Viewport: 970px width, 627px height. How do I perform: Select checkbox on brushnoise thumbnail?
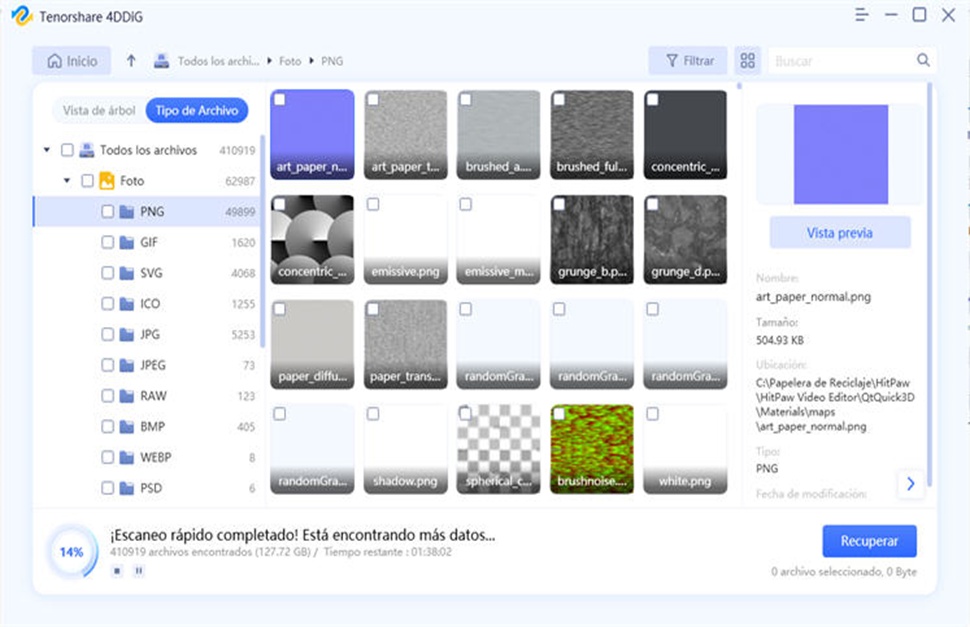pos(559,414)
